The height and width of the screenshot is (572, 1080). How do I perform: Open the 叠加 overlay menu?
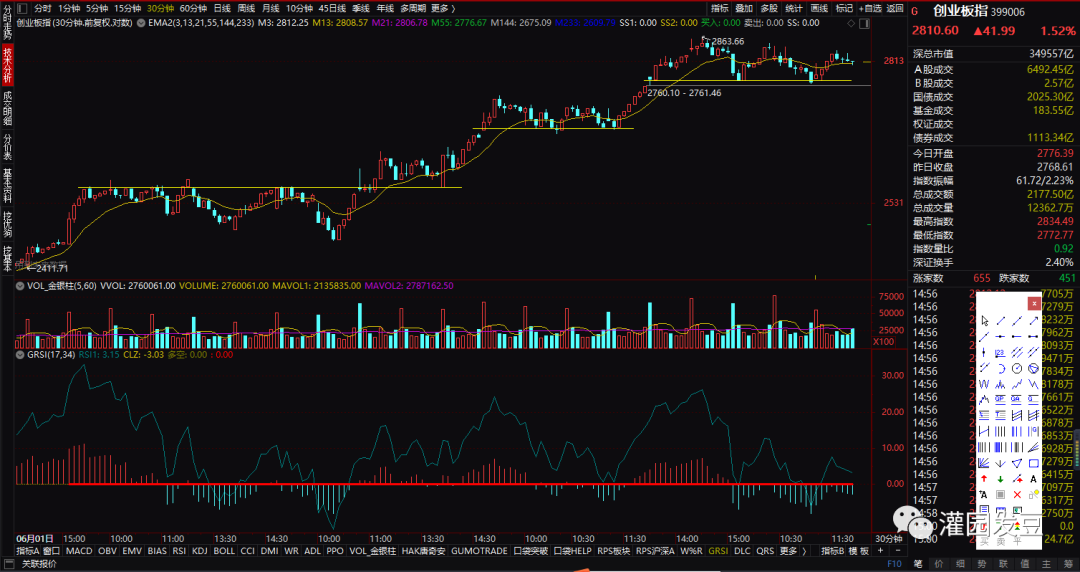tap(744, 8)
